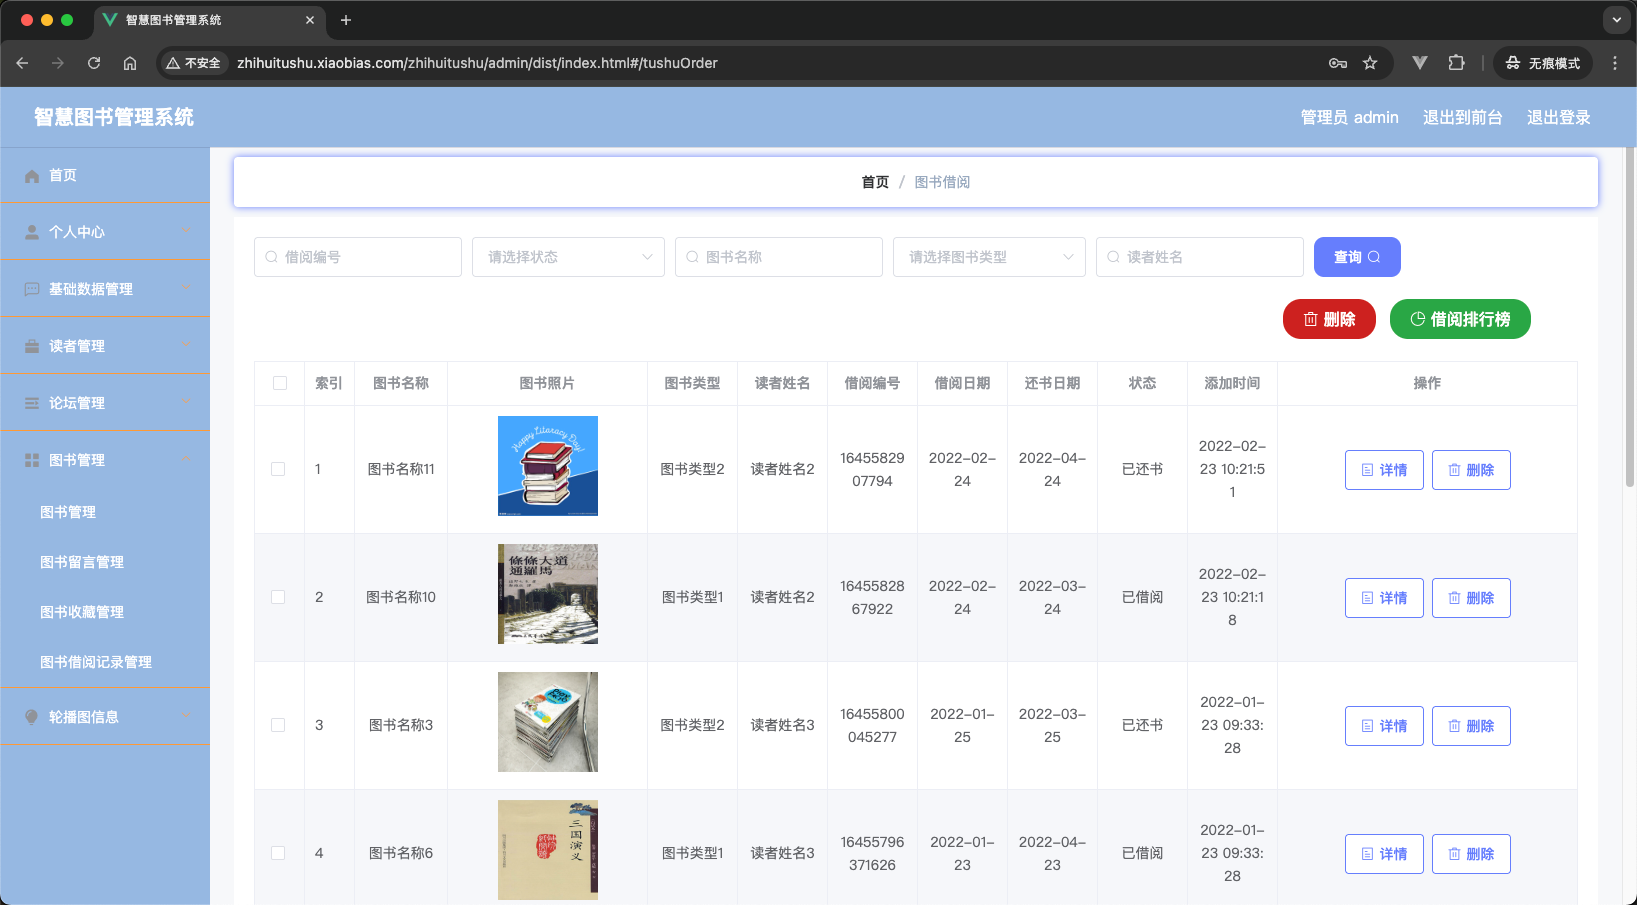Go back with browser back arrow

pyautogui.click(x=22, y=63)
